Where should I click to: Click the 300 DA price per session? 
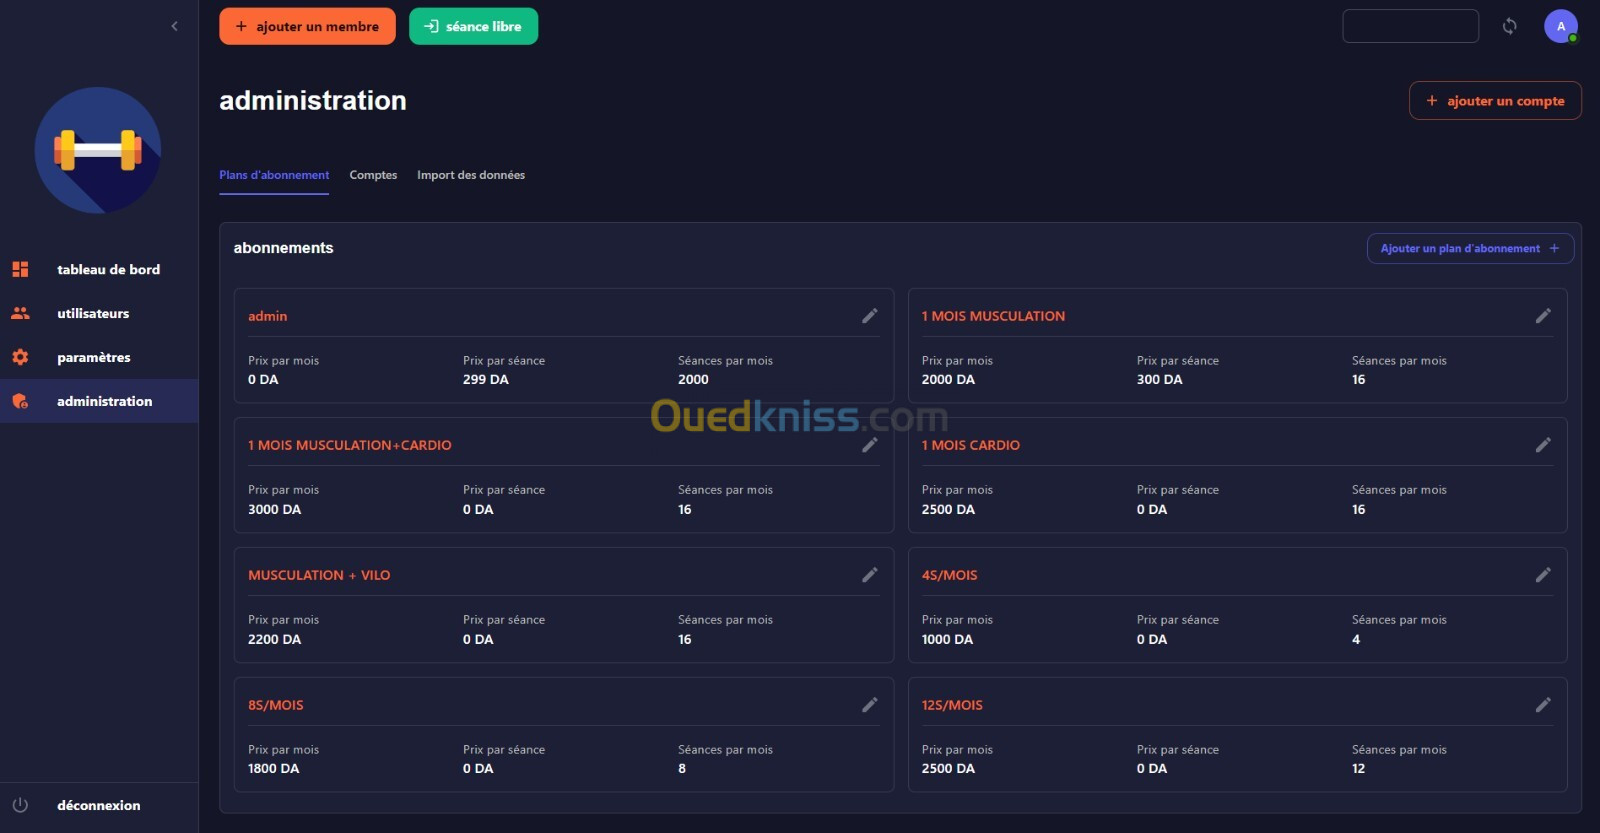tap(1159, 379)
